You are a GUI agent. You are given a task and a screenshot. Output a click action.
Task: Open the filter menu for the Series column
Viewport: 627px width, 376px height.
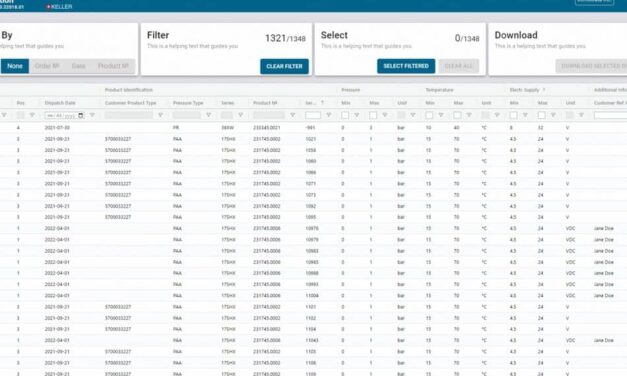[x=240, y=115]
